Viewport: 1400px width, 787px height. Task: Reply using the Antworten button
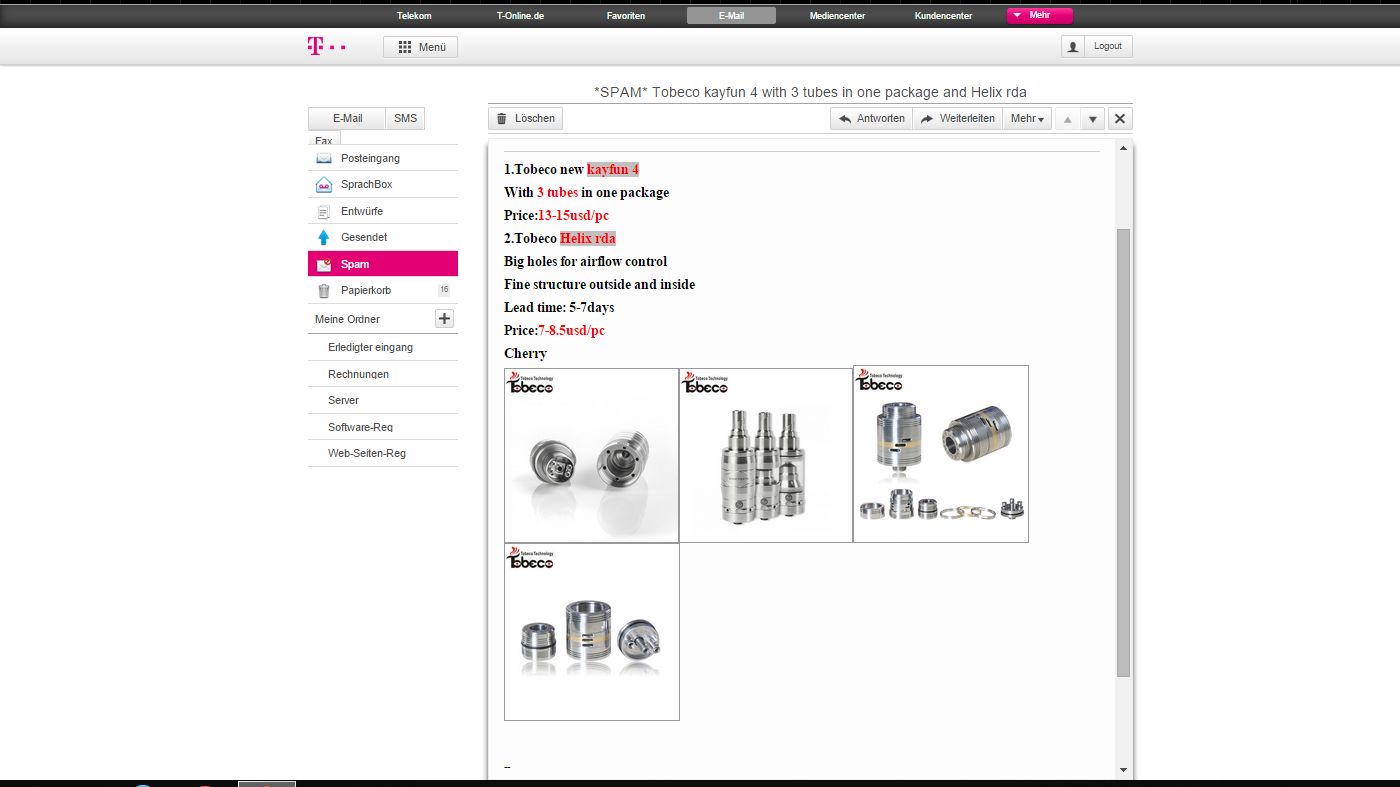[x=871, y=119]
